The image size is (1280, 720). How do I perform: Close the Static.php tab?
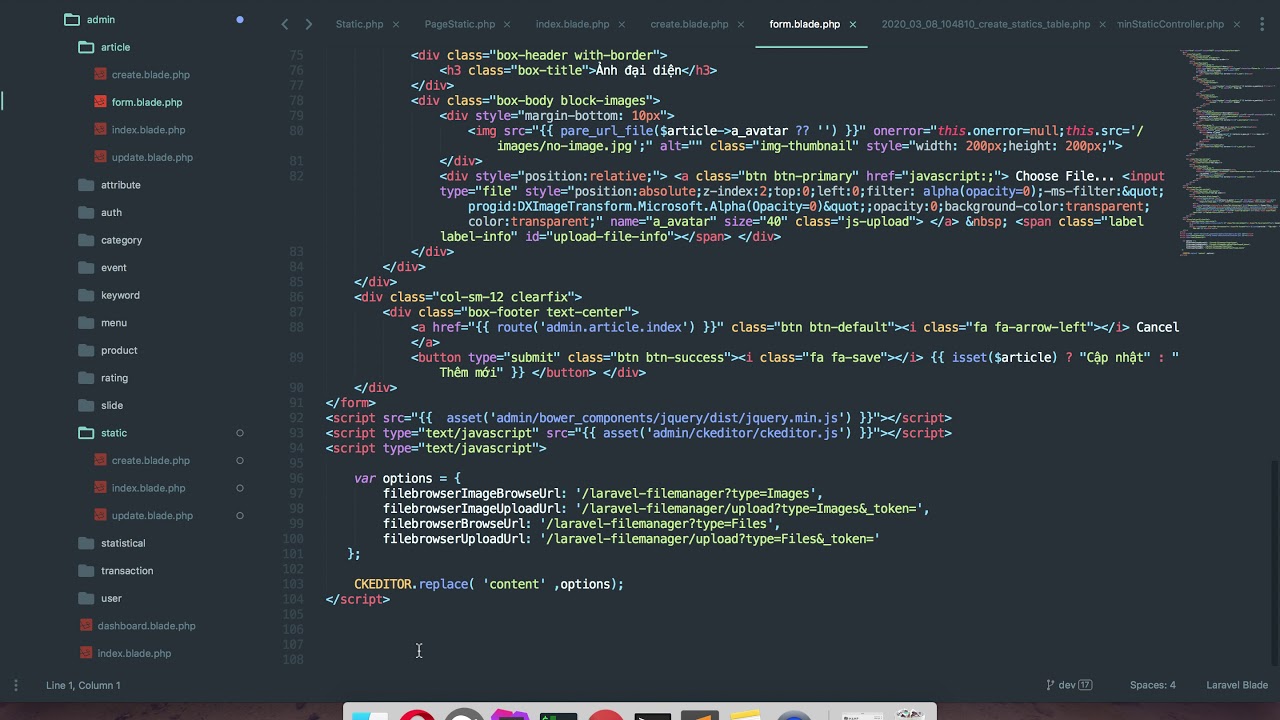[396, 24]
